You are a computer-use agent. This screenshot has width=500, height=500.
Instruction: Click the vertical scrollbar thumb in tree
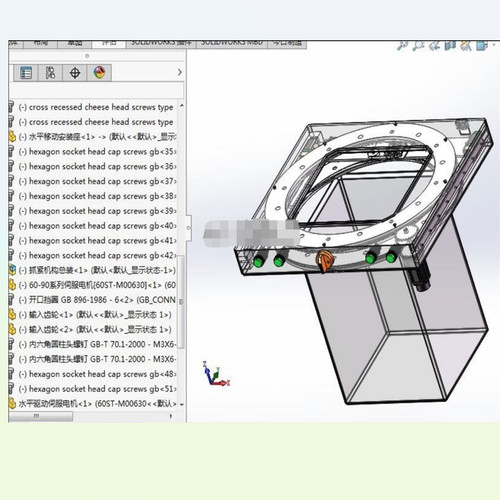pyautogui.click(x=181, y=302)
